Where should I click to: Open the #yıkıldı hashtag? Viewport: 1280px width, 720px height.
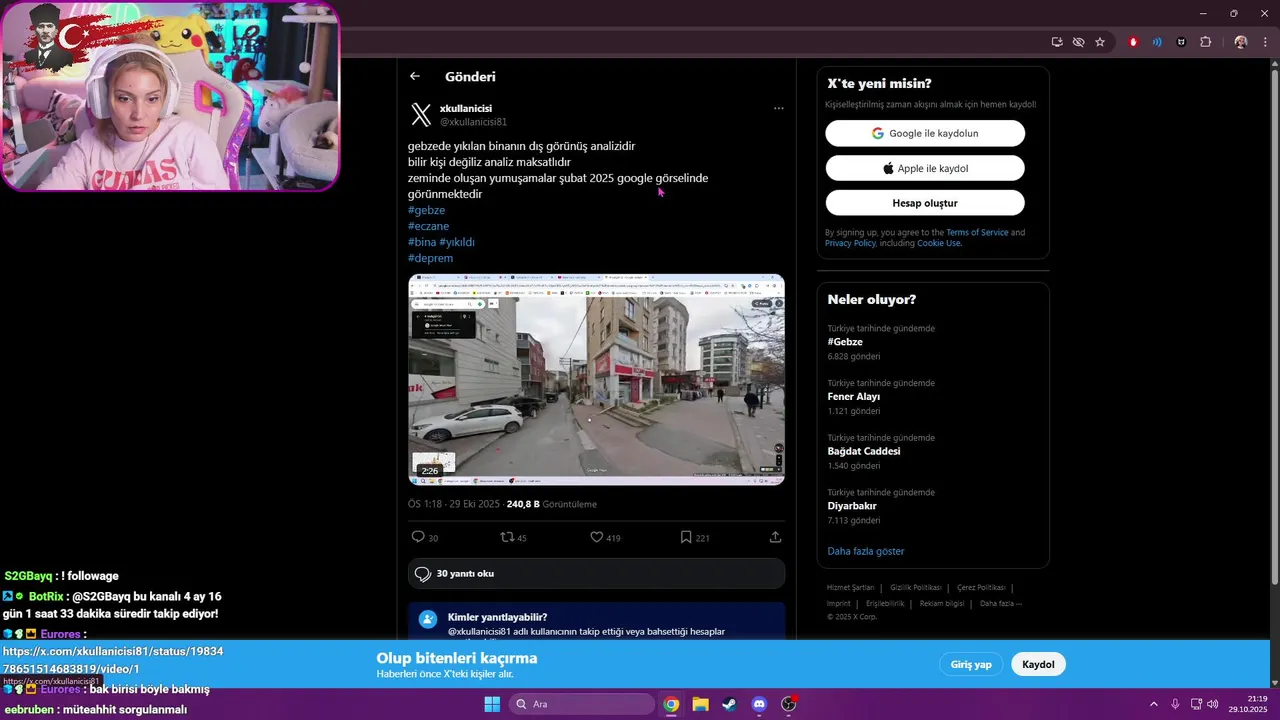point(457,242)
